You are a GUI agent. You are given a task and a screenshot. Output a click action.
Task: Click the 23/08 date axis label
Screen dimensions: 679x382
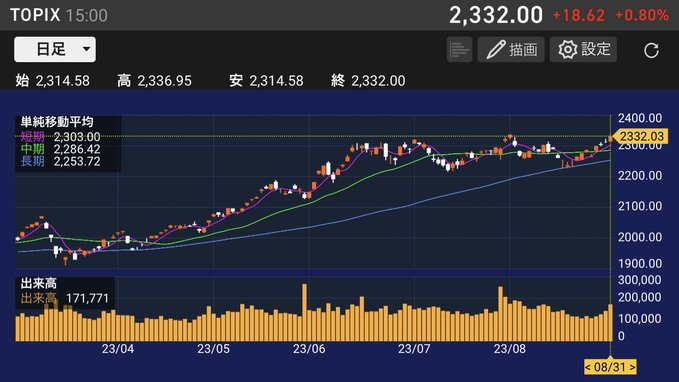click(x=510, y=349)
